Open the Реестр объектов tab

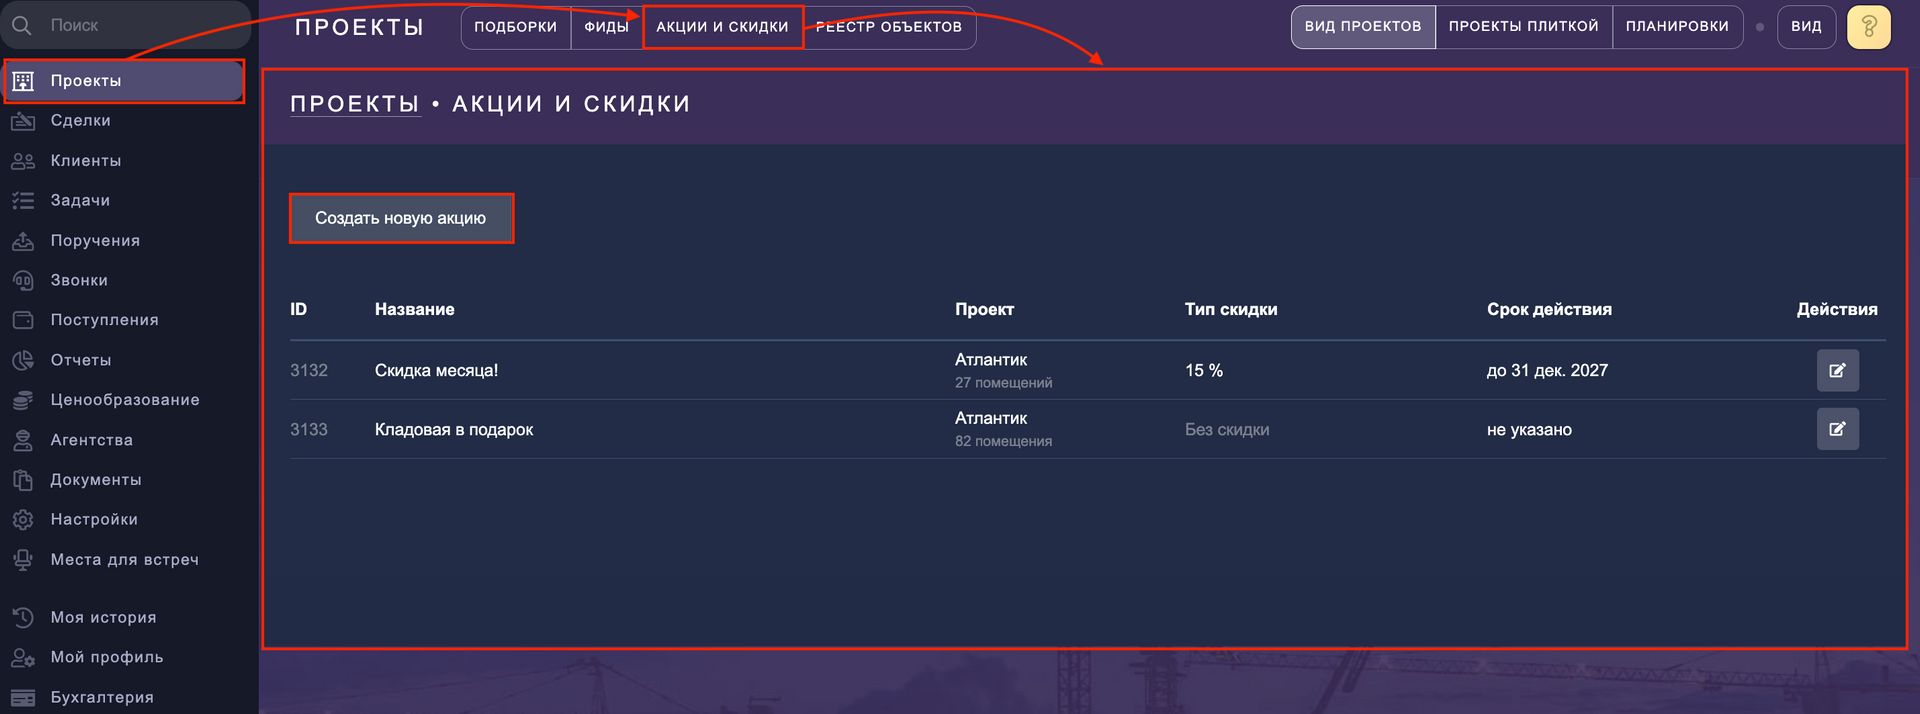point(889,27)
